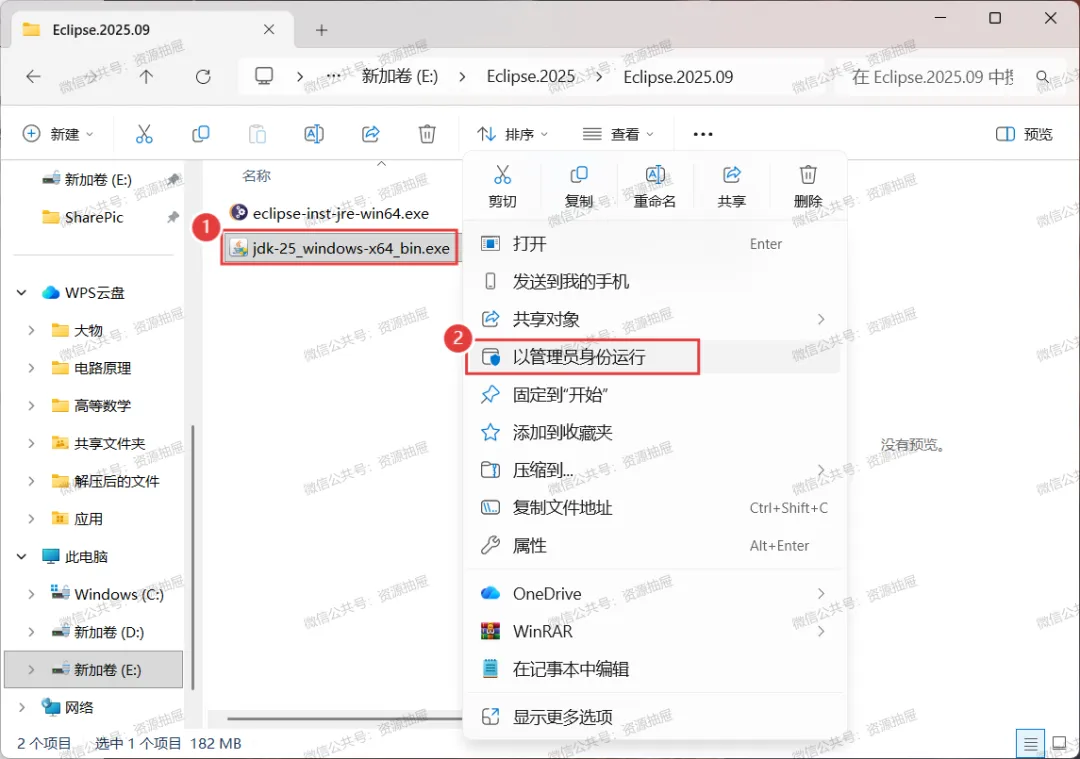Screen dimensions: 1080x759
Task: Click the Share icon in the toolbar
Action: pos(371,134)
